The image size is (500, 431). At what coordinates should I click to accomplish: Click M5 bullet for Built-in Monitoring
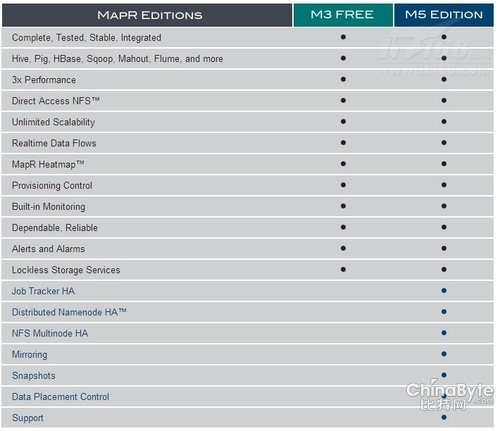click(x=444, y=206)
